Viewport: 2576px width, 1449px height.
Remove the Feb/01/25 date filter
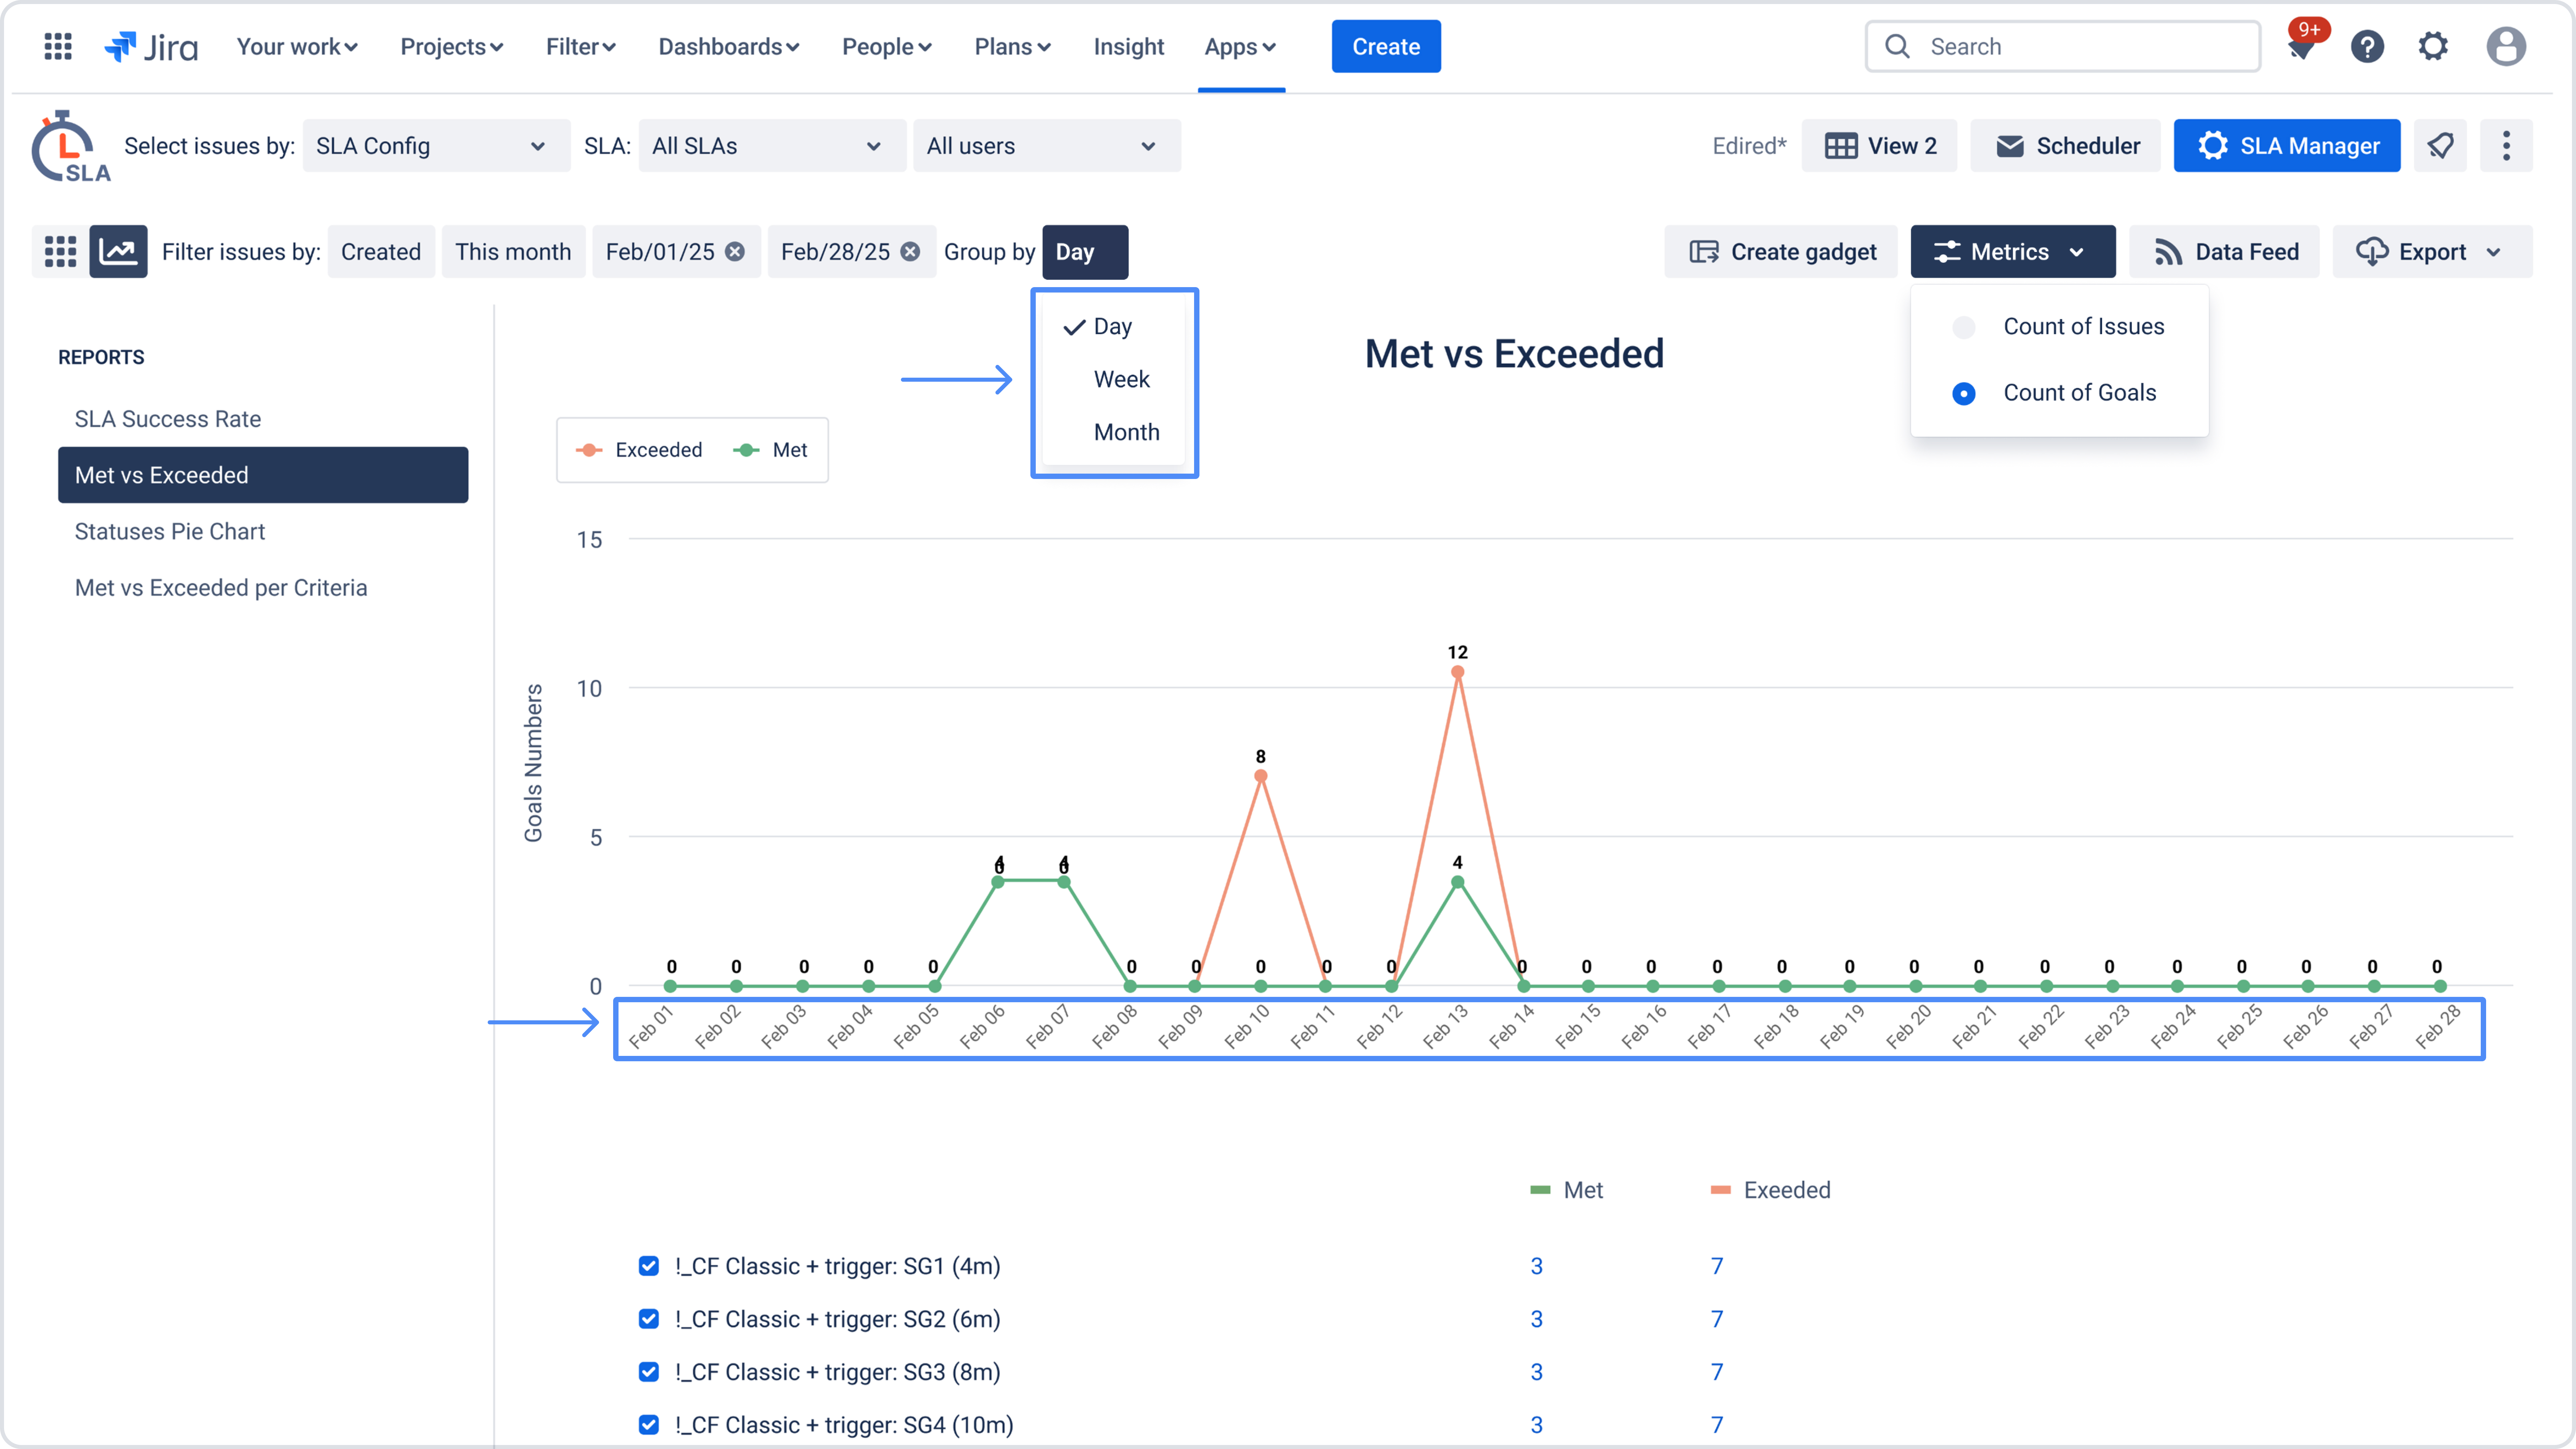[x=735, y=252]
